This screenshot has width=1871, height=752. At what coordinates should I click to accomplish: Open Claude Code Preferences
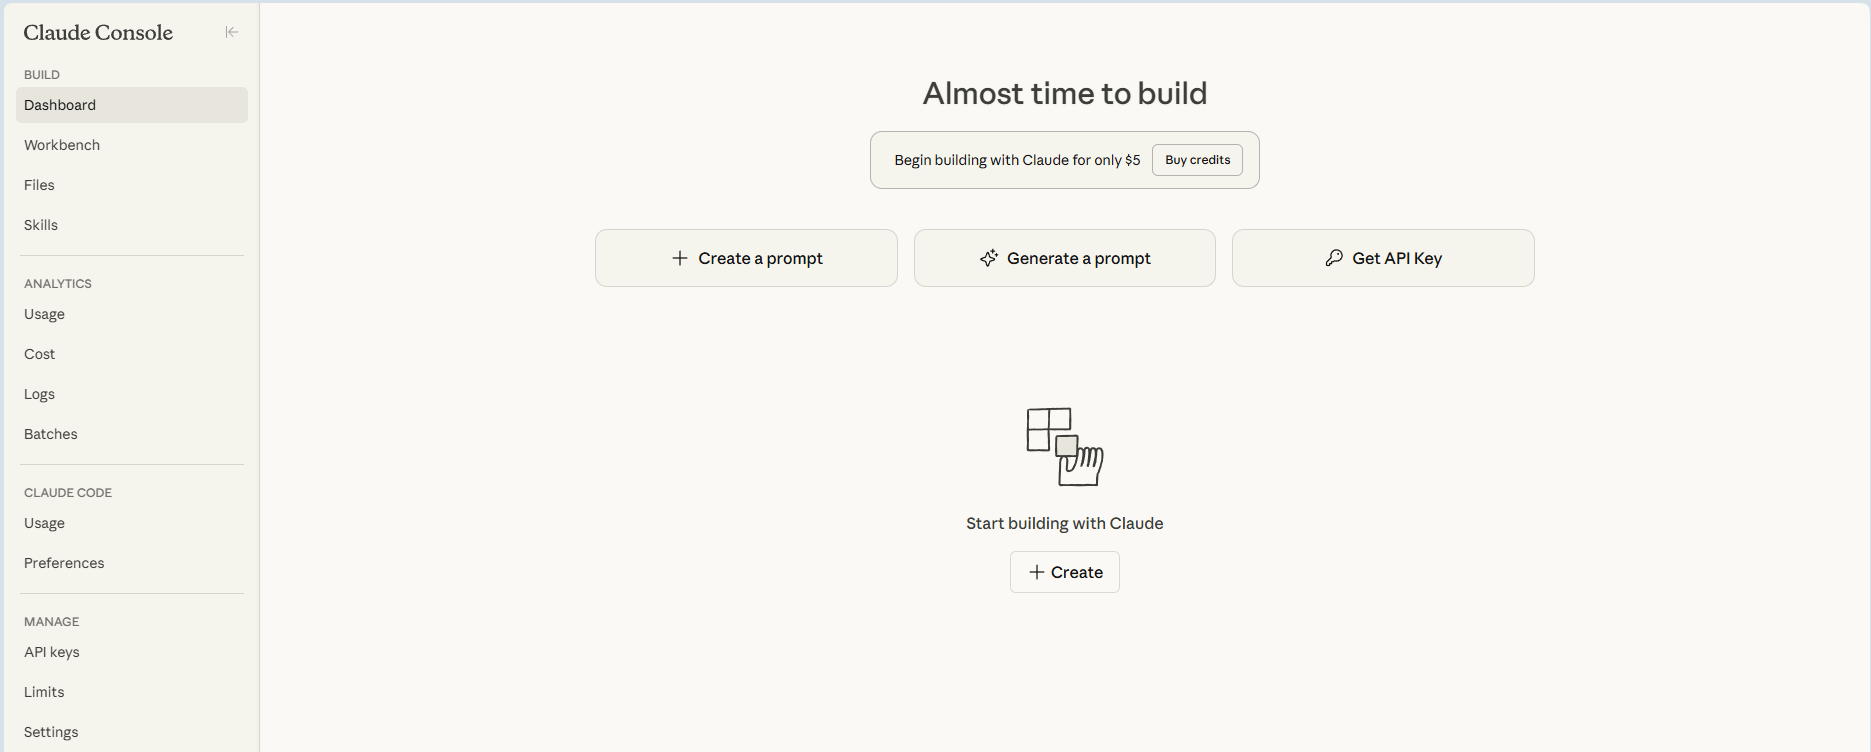[x=64, y=563]
